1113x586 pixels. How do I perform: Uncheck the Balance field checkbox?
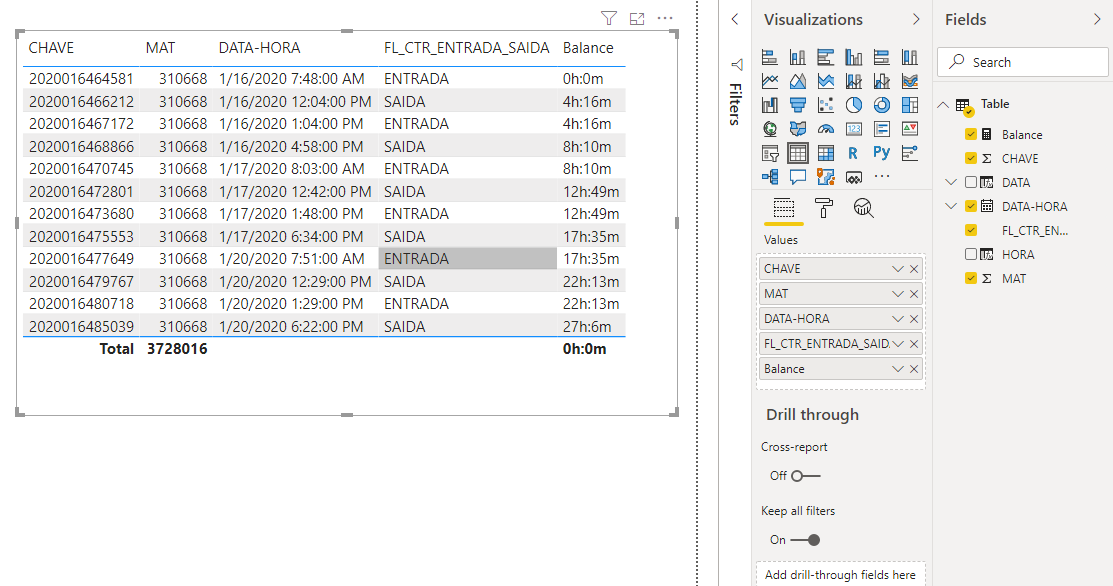[970, 134]
